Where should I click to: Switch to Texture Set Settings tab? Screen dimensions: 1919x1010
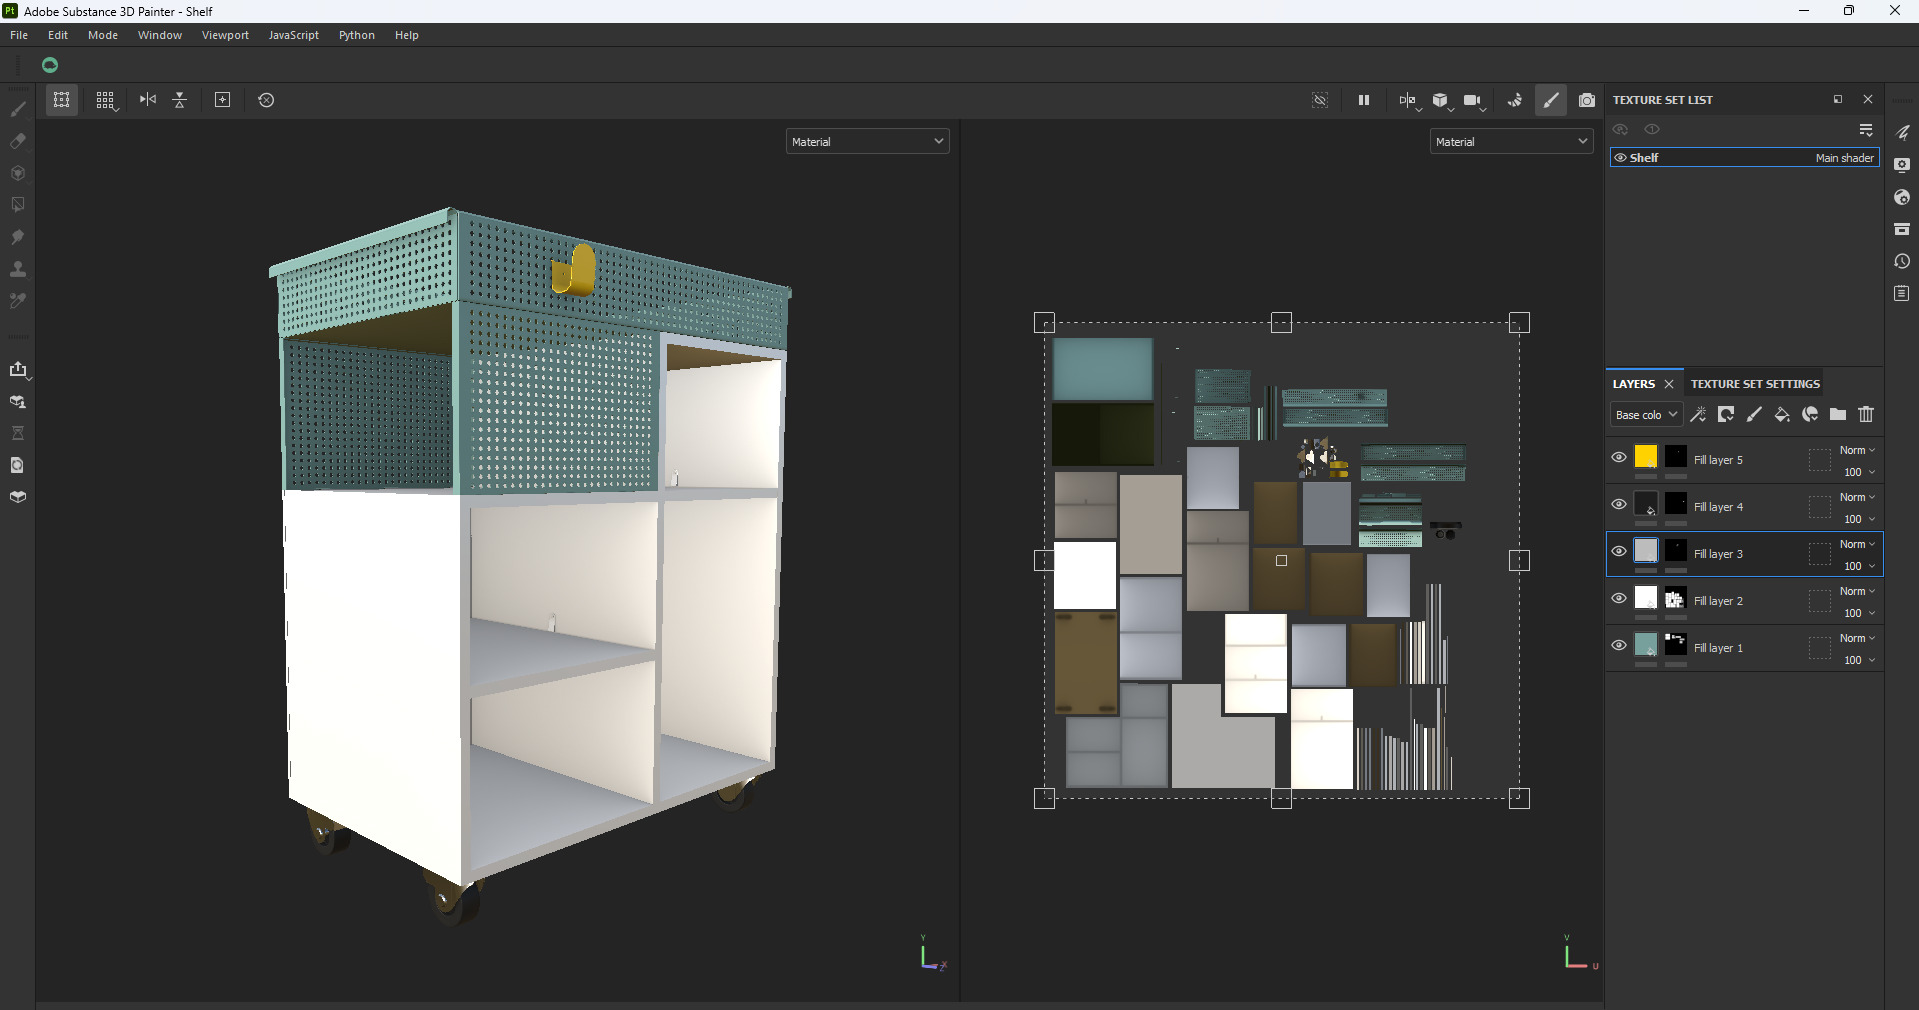1755,384
